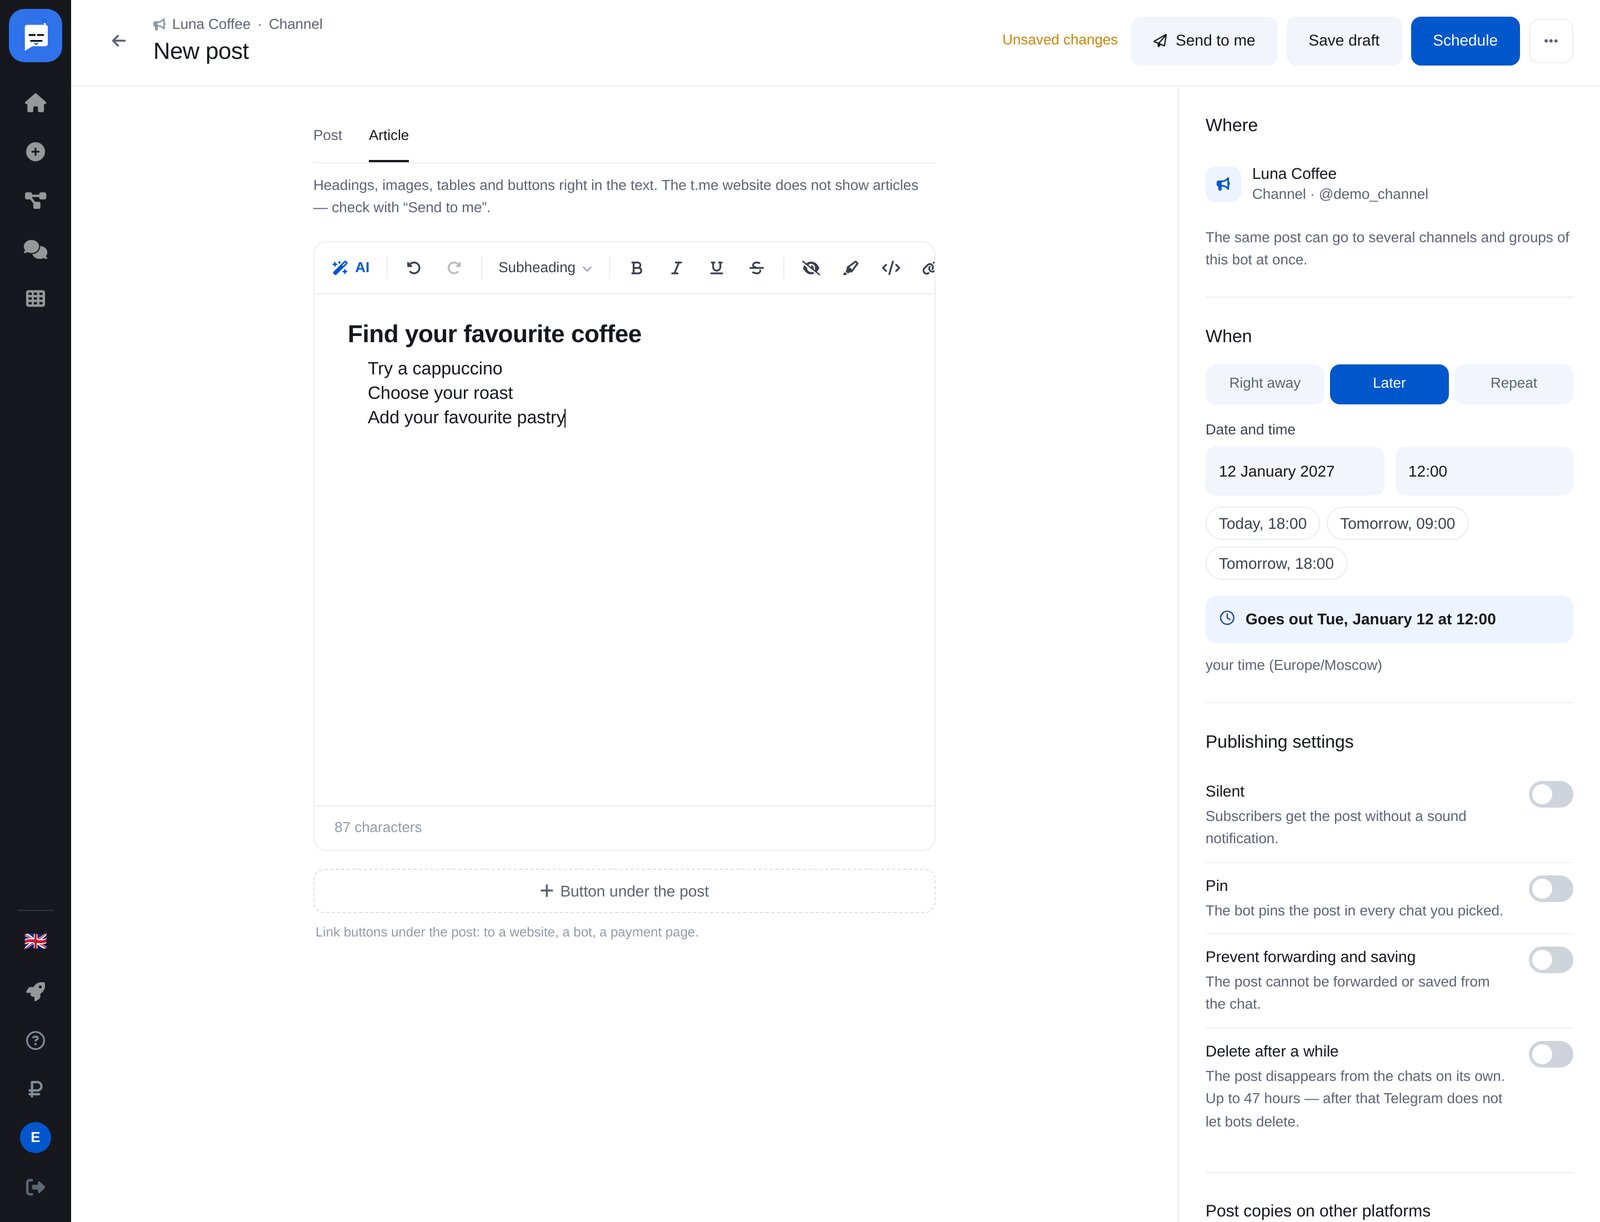Select the Repeat schedule option
Screen dimensions: 1600x1222
(x=1513, y=384)
